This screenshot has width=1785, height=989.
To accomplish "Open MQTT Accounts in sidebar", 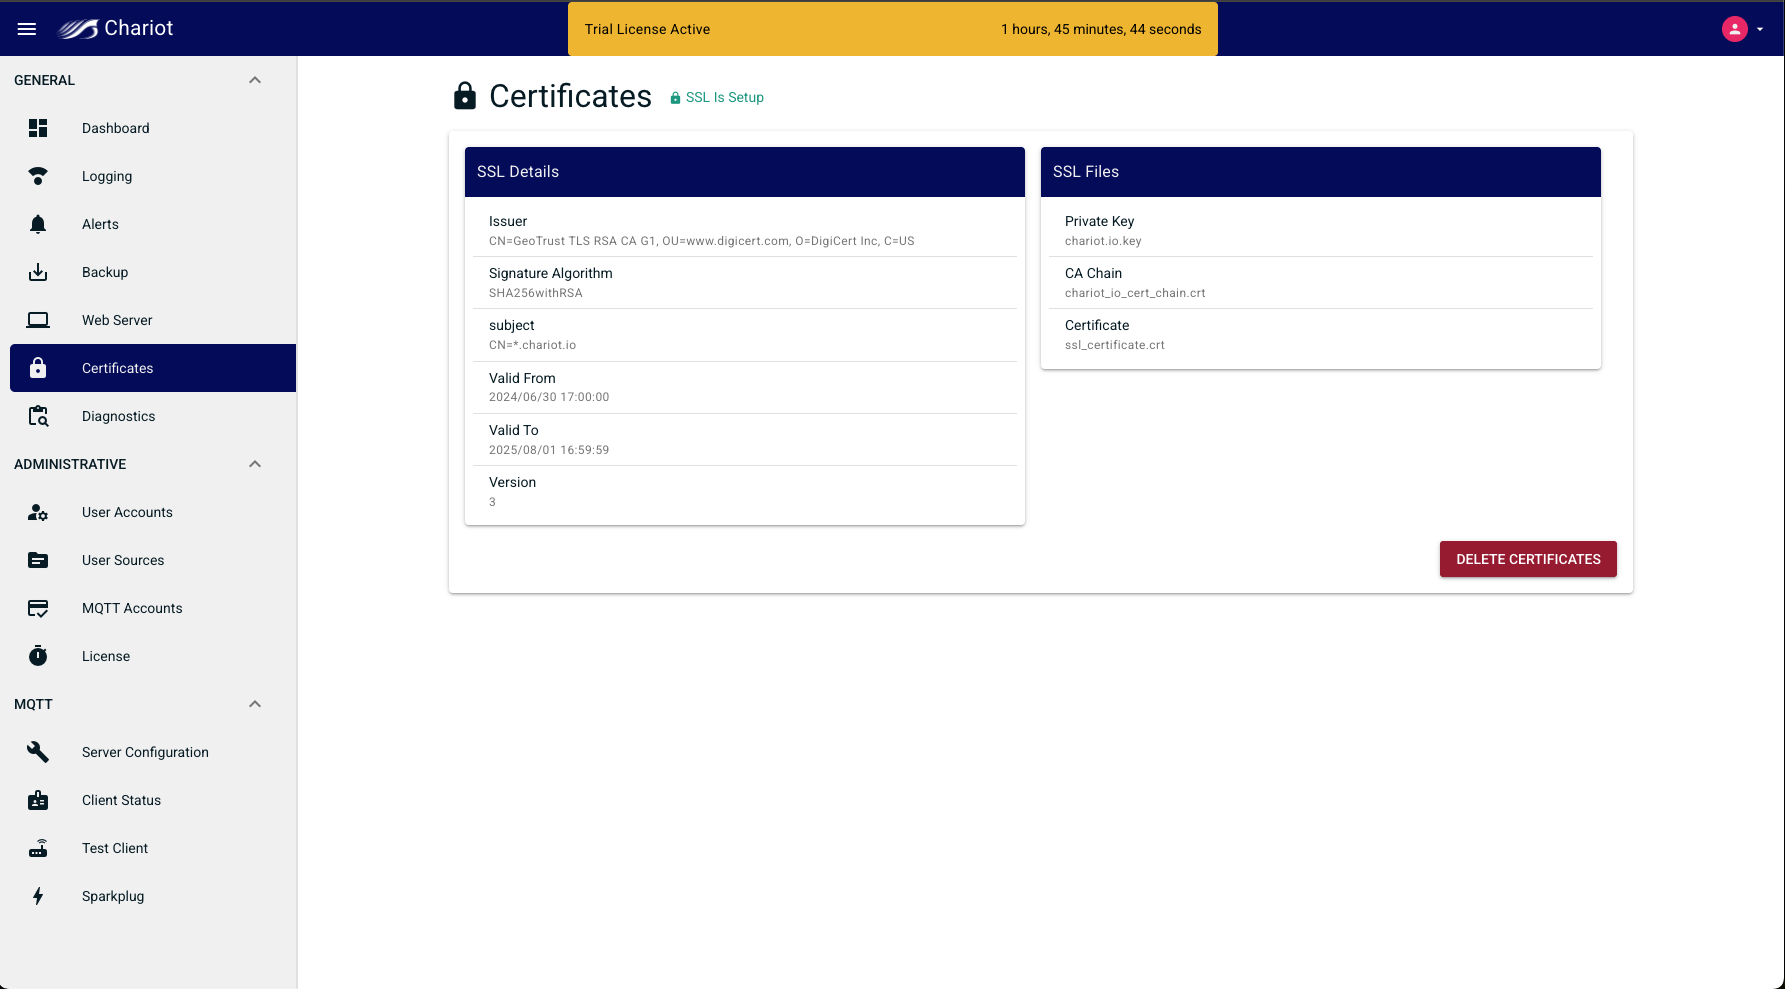I will [x=132, y=608].
